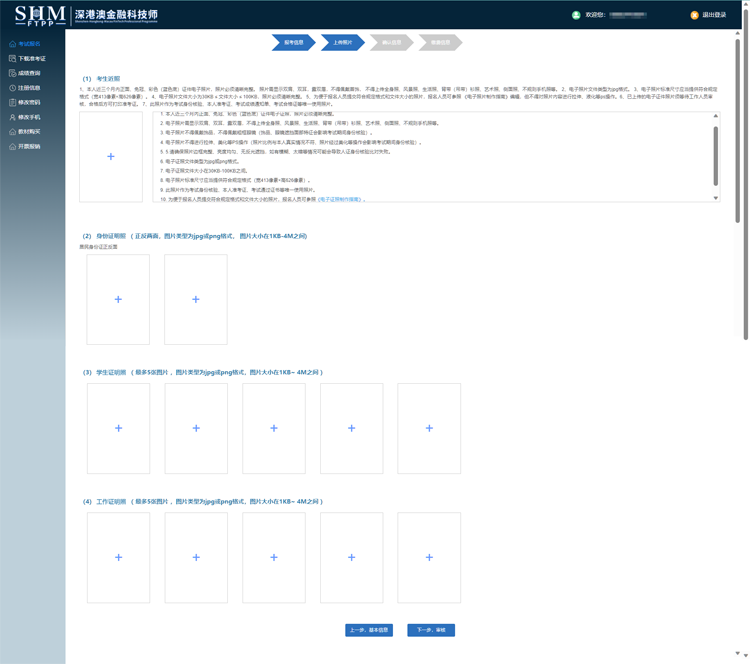Switch to the 报考信息 step
This screenshot has height=664, width=750.
(x=293, y=43)
